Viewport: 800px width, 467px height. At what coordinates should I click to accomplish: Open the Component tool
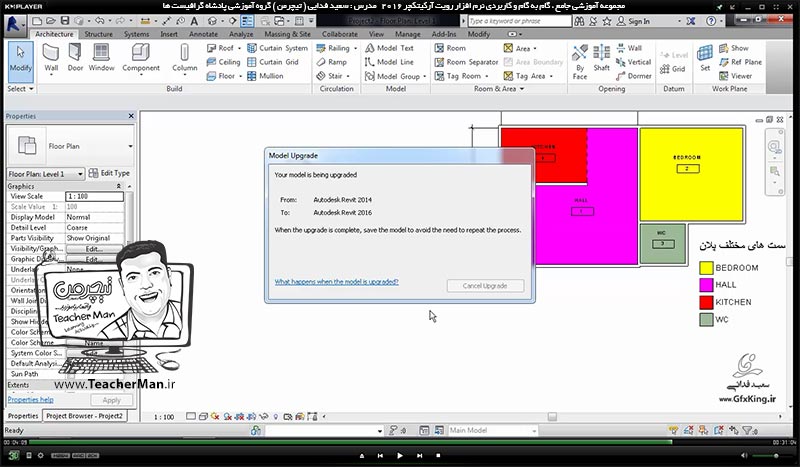point(140,58)
